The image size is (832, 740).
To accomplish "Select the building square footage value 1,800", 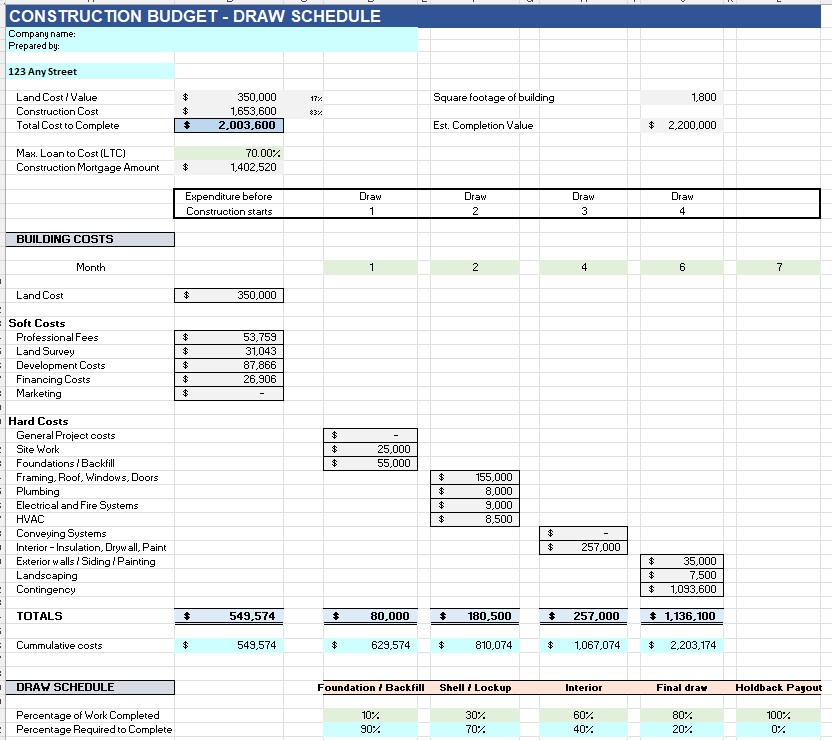I will point(680,98).
